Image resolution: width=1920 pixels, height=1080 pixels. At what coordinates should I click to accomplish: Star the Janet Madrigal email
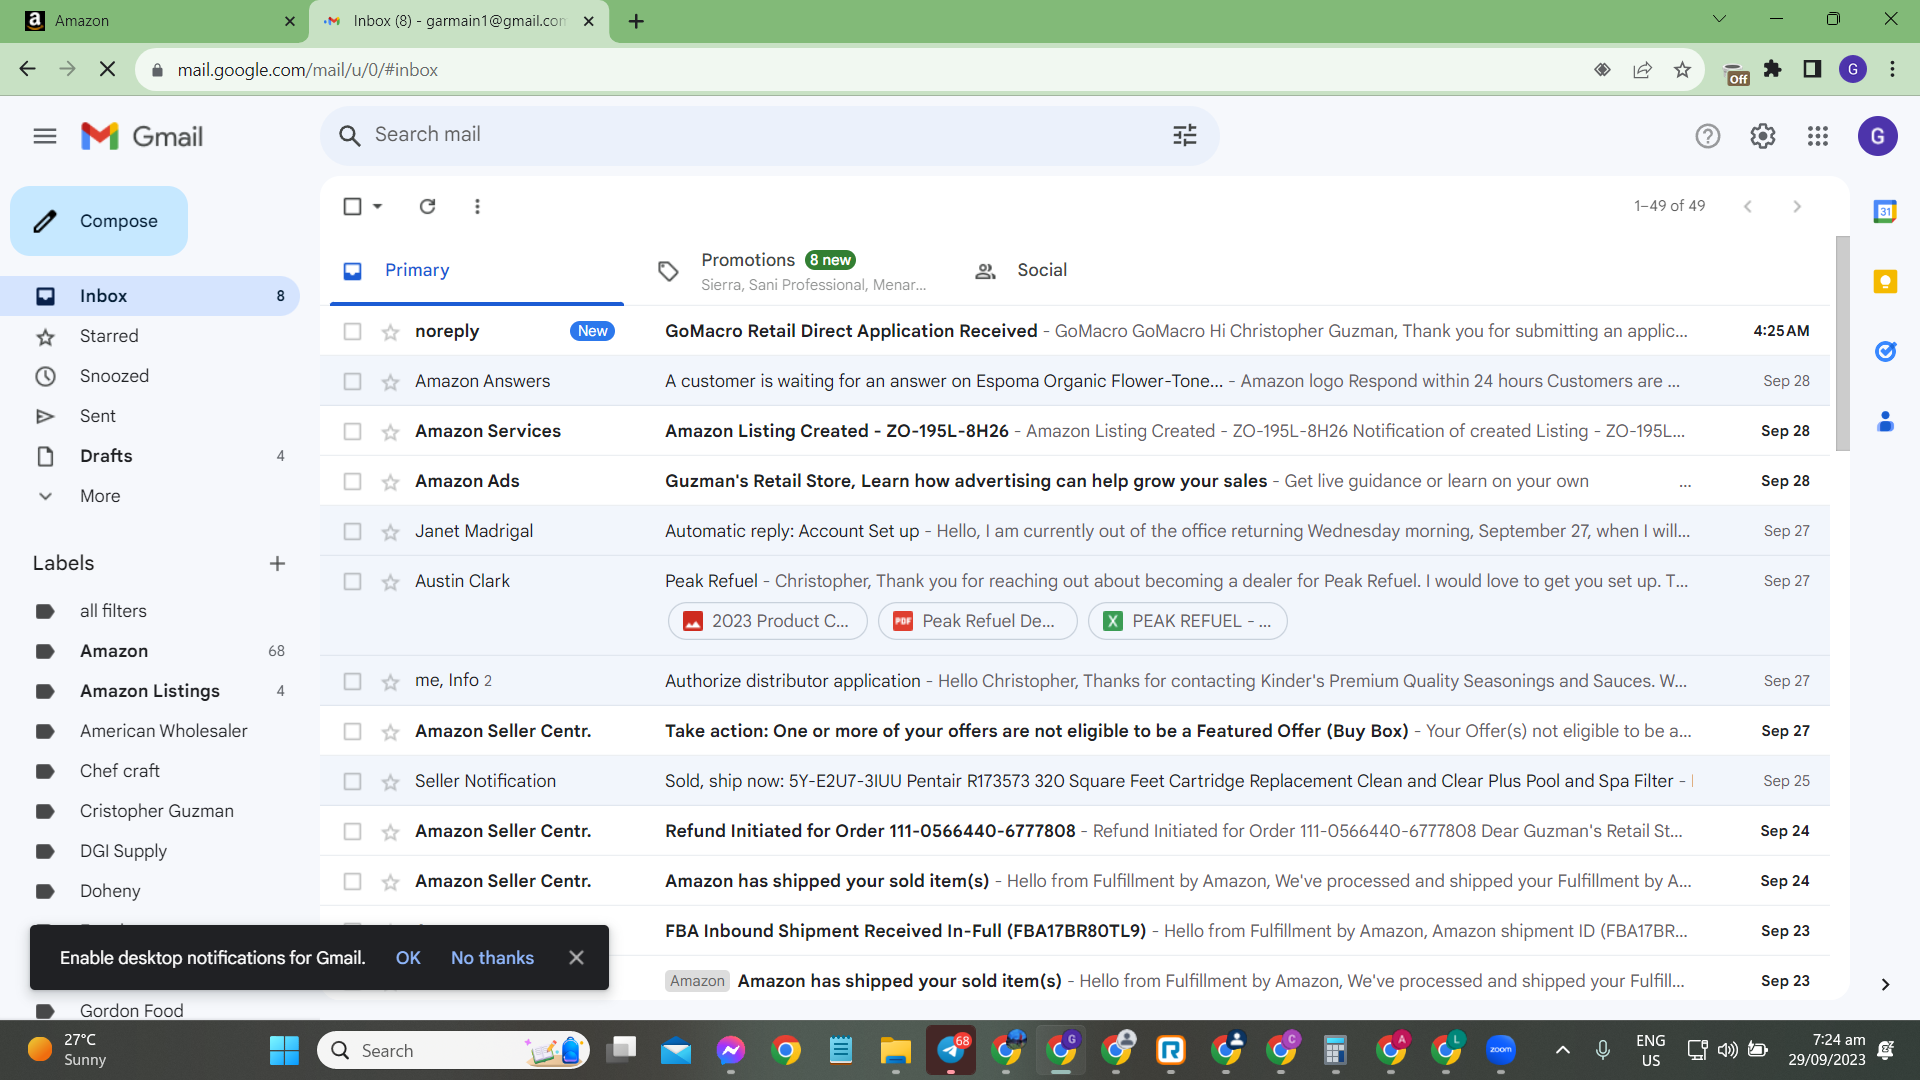pos(390,532)
